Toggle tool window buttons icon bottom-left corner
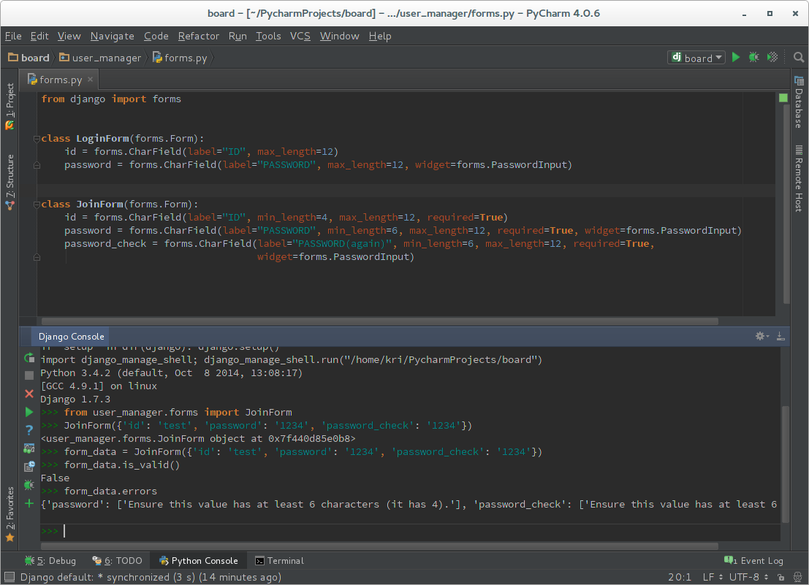This screenshot has height=585, width=809. coord(9,577)
